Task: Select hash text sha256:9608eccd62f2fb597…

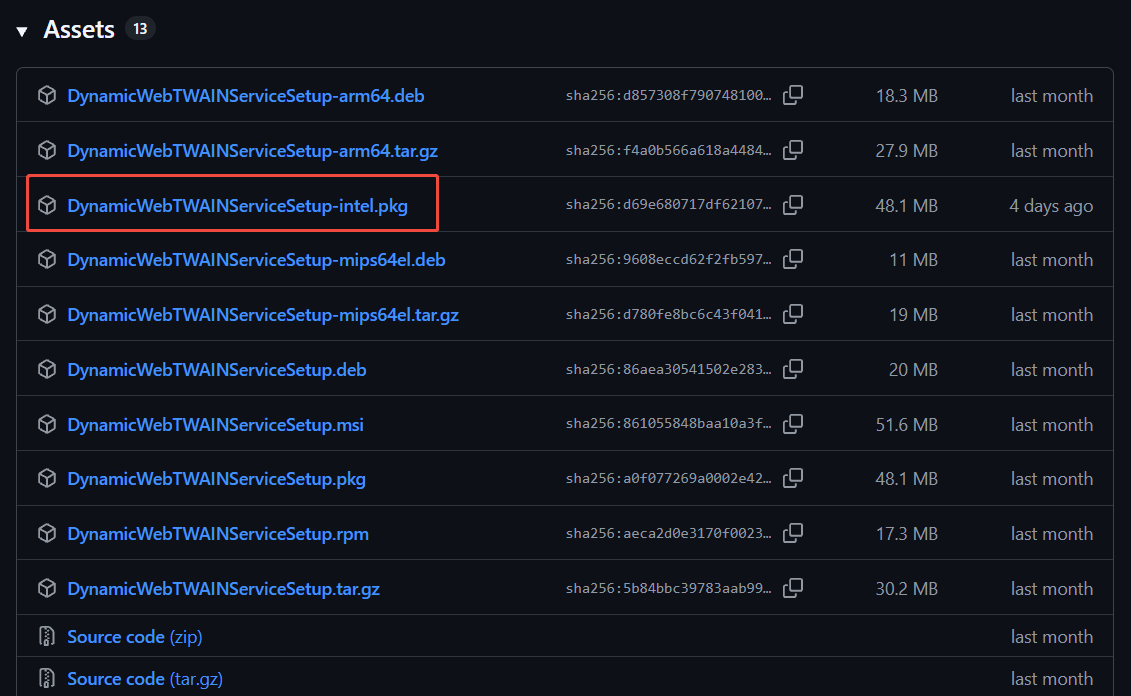Action: [x=668, y=259]
